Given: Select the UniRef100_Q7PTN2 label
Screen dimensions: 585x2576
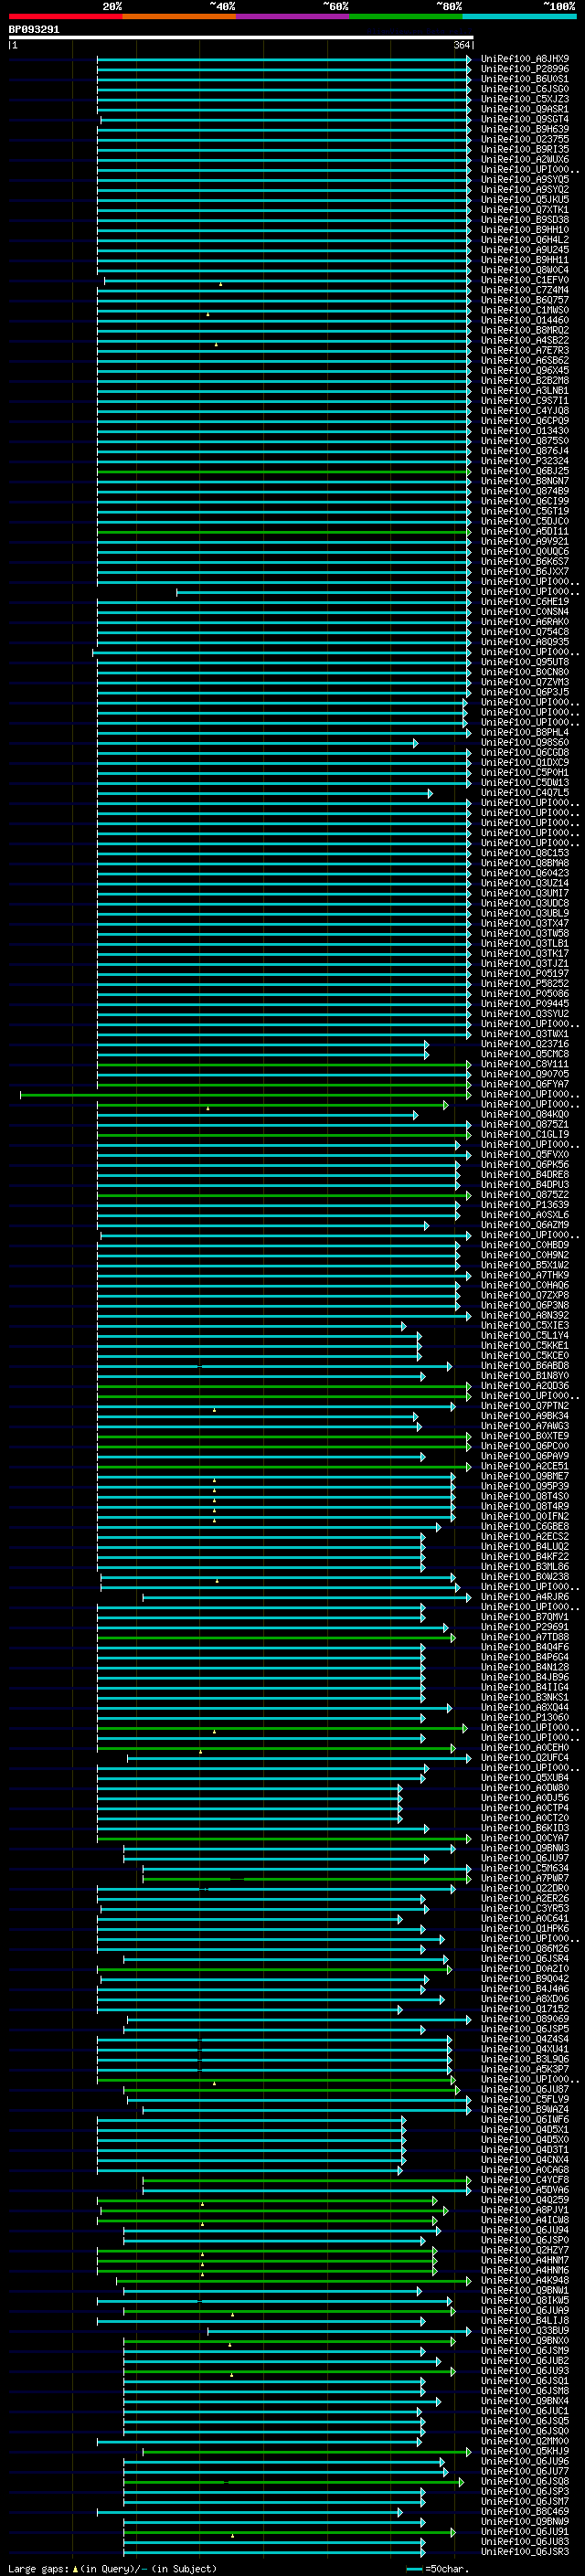Looking at the screenshot, I should point(525,1406).
